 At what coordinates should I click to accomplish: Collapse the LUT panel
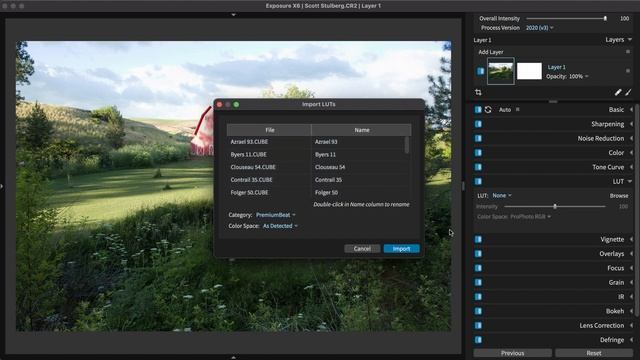click(630, 181)
